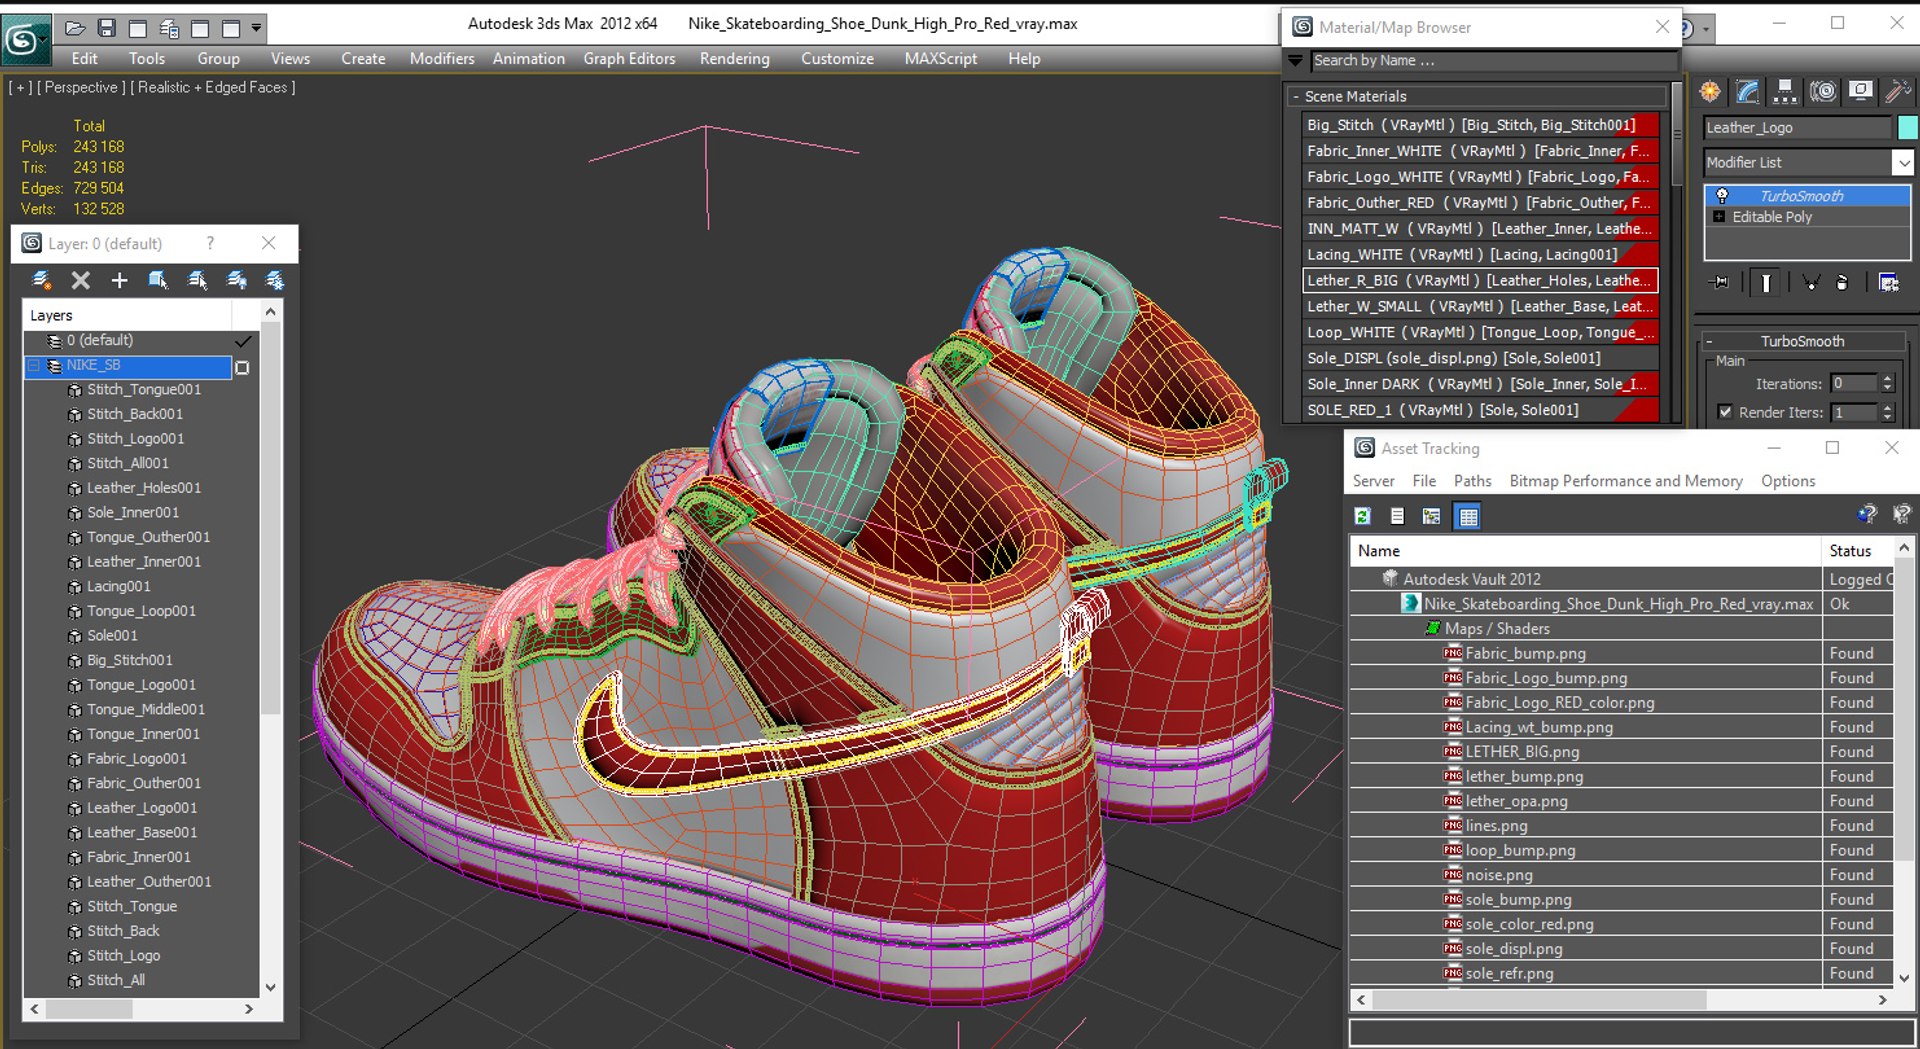Click Tree View icon in Asset Tracking
The height and width of the screenshot is (1049, 1920).
tap(1432, 516)
